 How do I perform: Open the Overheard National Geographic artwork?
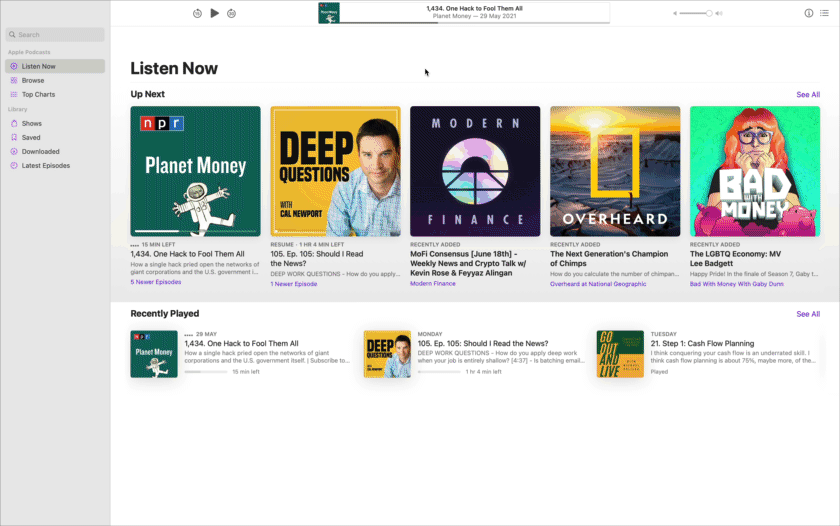pyautogui.click(x=615, y=171)
